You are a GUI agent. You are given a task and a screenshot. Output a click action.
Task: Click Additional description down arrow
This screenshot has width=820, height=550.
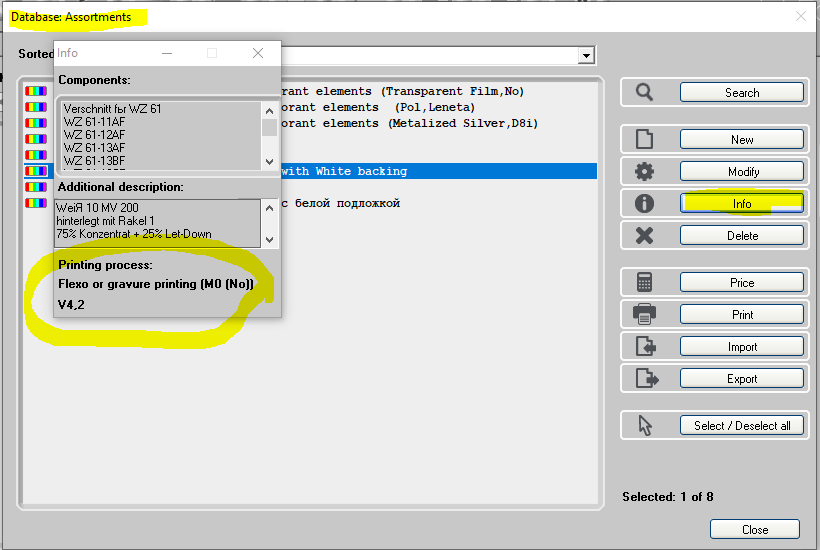click(269, 240)
